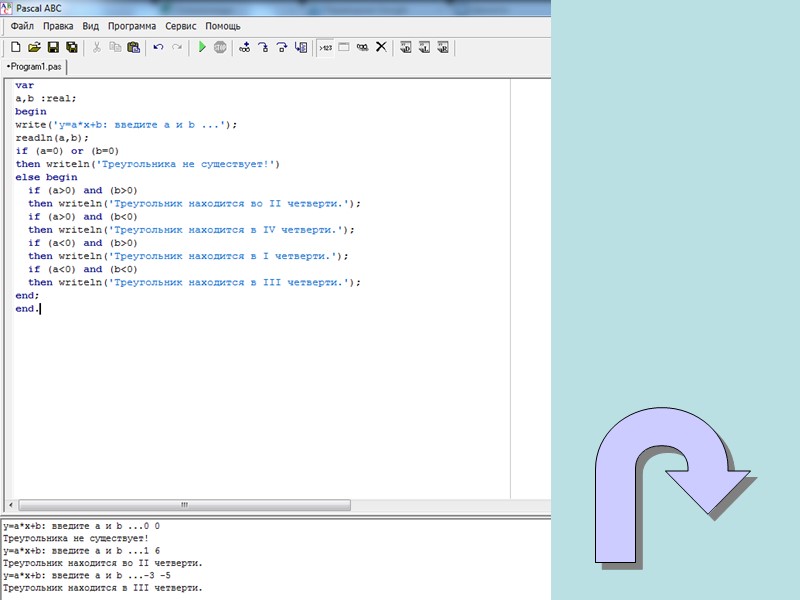The width and height of the screenshot is (800, 600).
Task: Click the Stop program icon
Action: [220, 47]
